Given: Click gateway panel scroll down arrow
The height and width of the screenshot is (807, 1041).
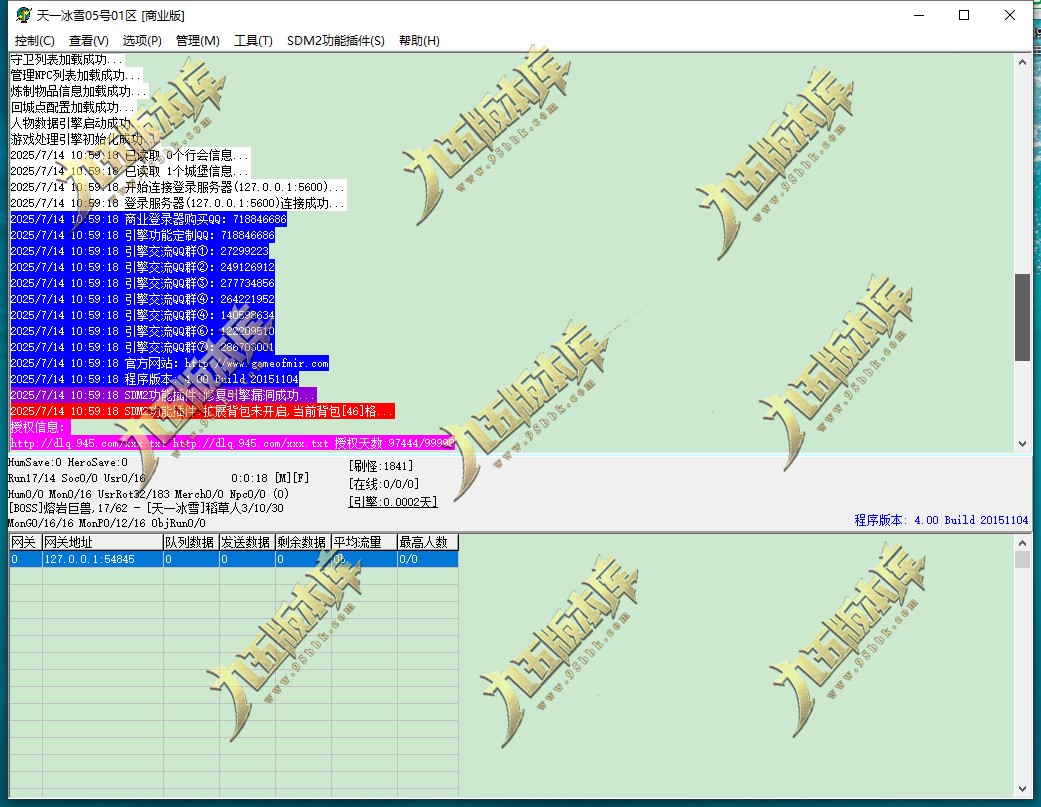Looking at the screenshot, I should coord(1022,788).
